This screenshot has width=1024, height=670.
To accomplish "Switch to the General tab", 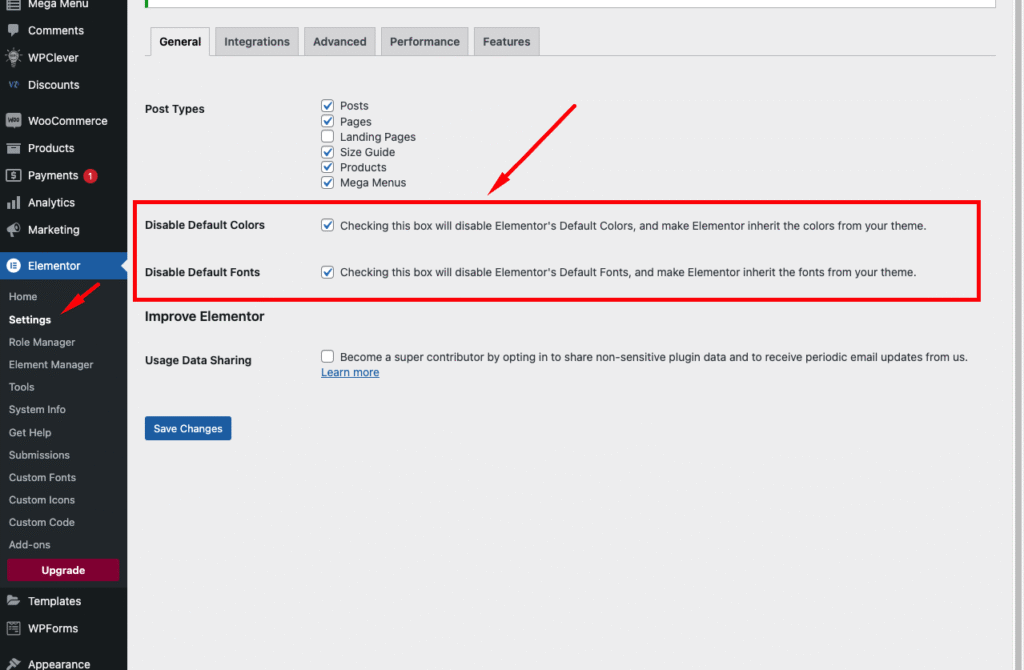I will pos(180,41).
